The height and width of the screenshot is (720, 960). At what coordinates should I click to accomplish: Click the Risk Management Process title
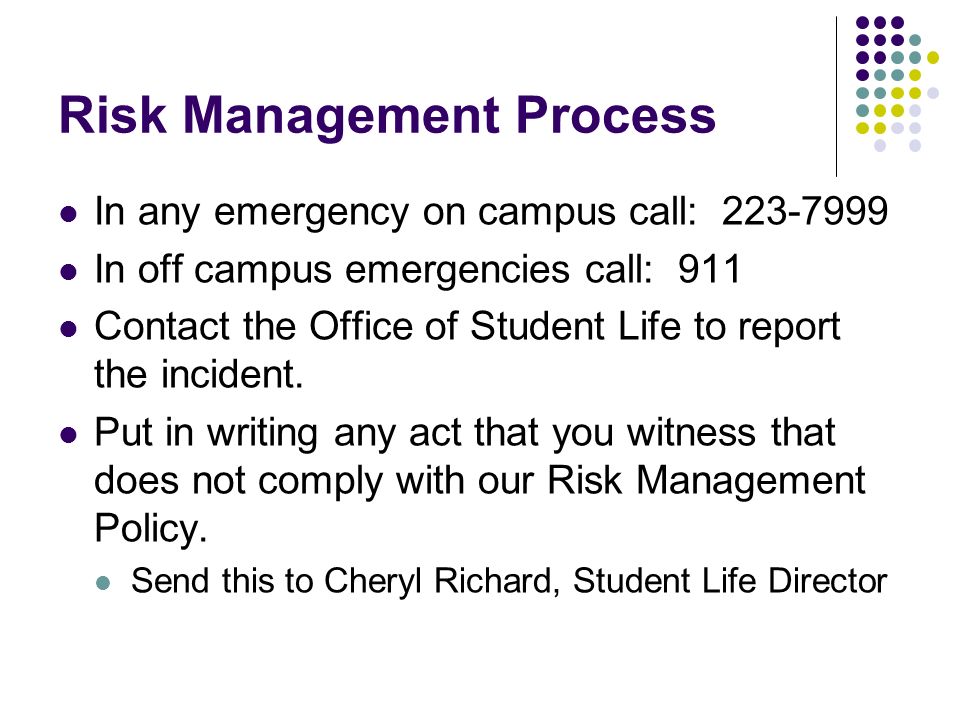[387, 114]
